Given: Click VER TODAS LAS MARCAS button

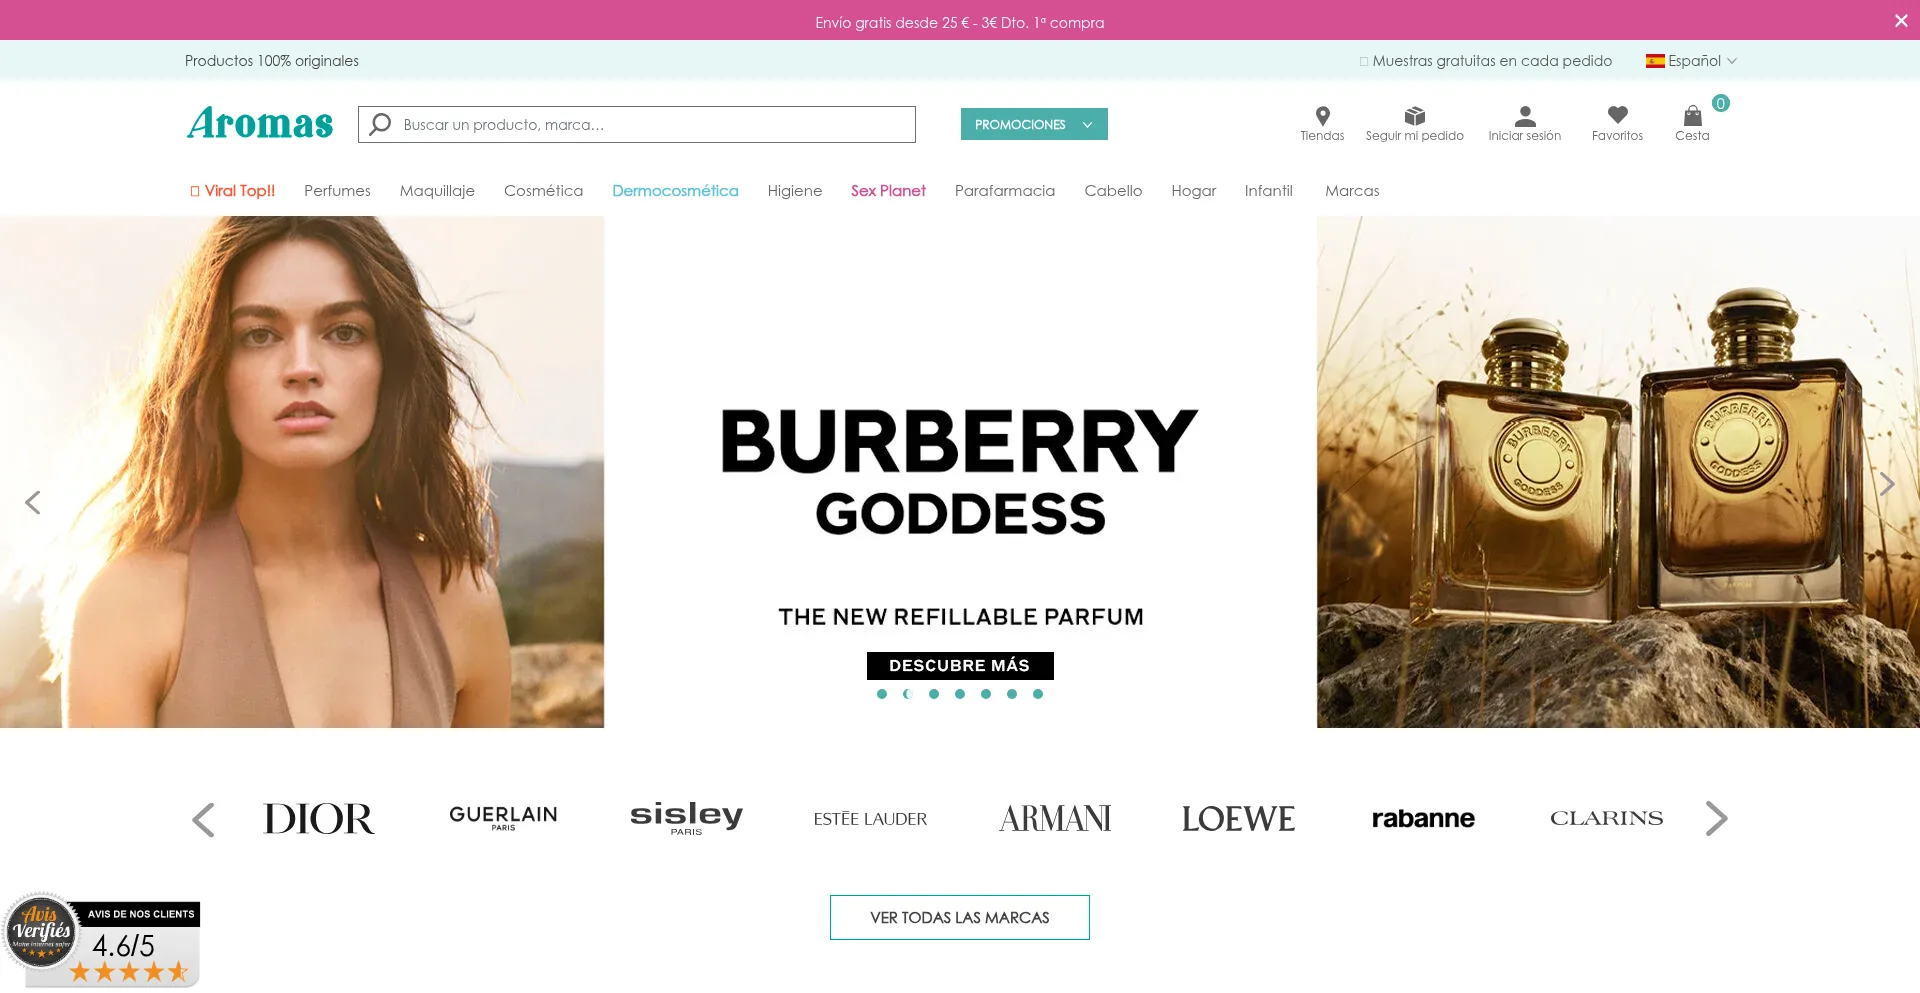Looking at the screenshot, I should pos(960,917).
